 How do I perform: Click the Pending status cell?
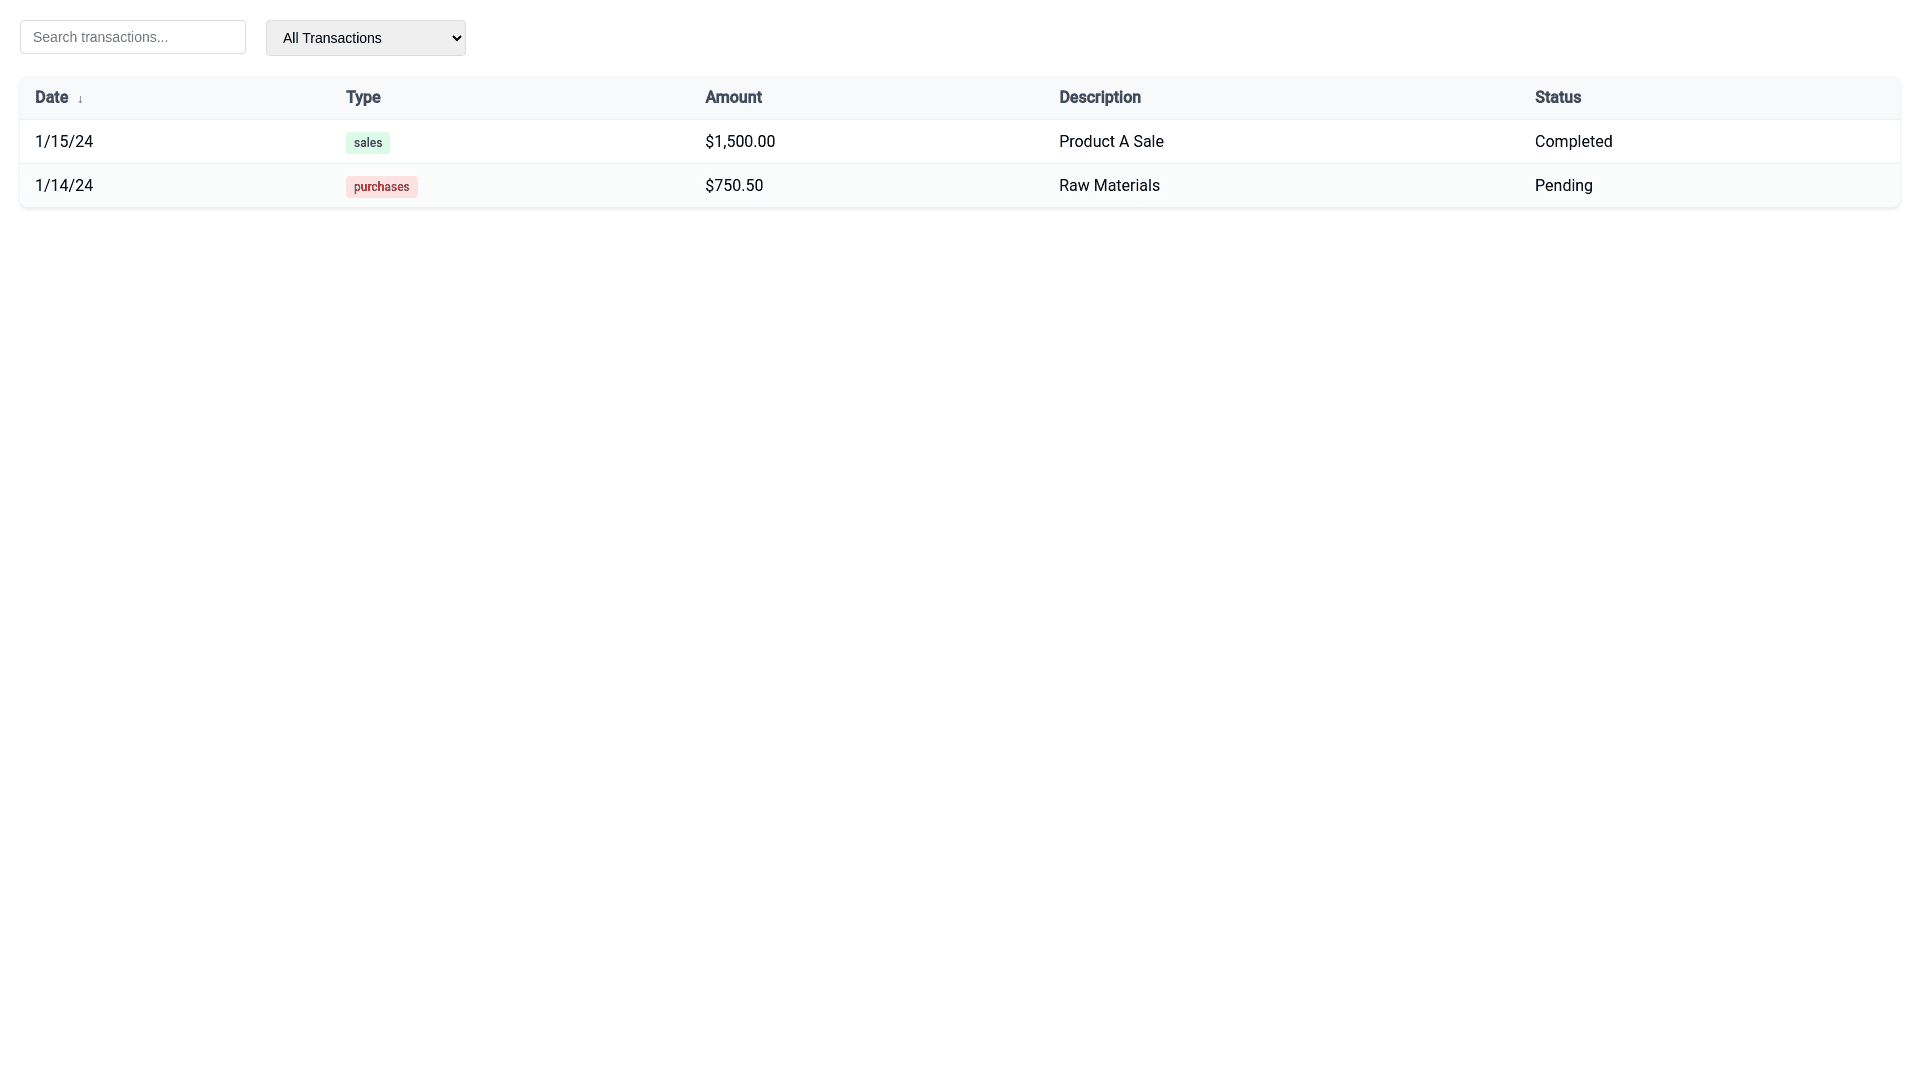pos(1563,186)
